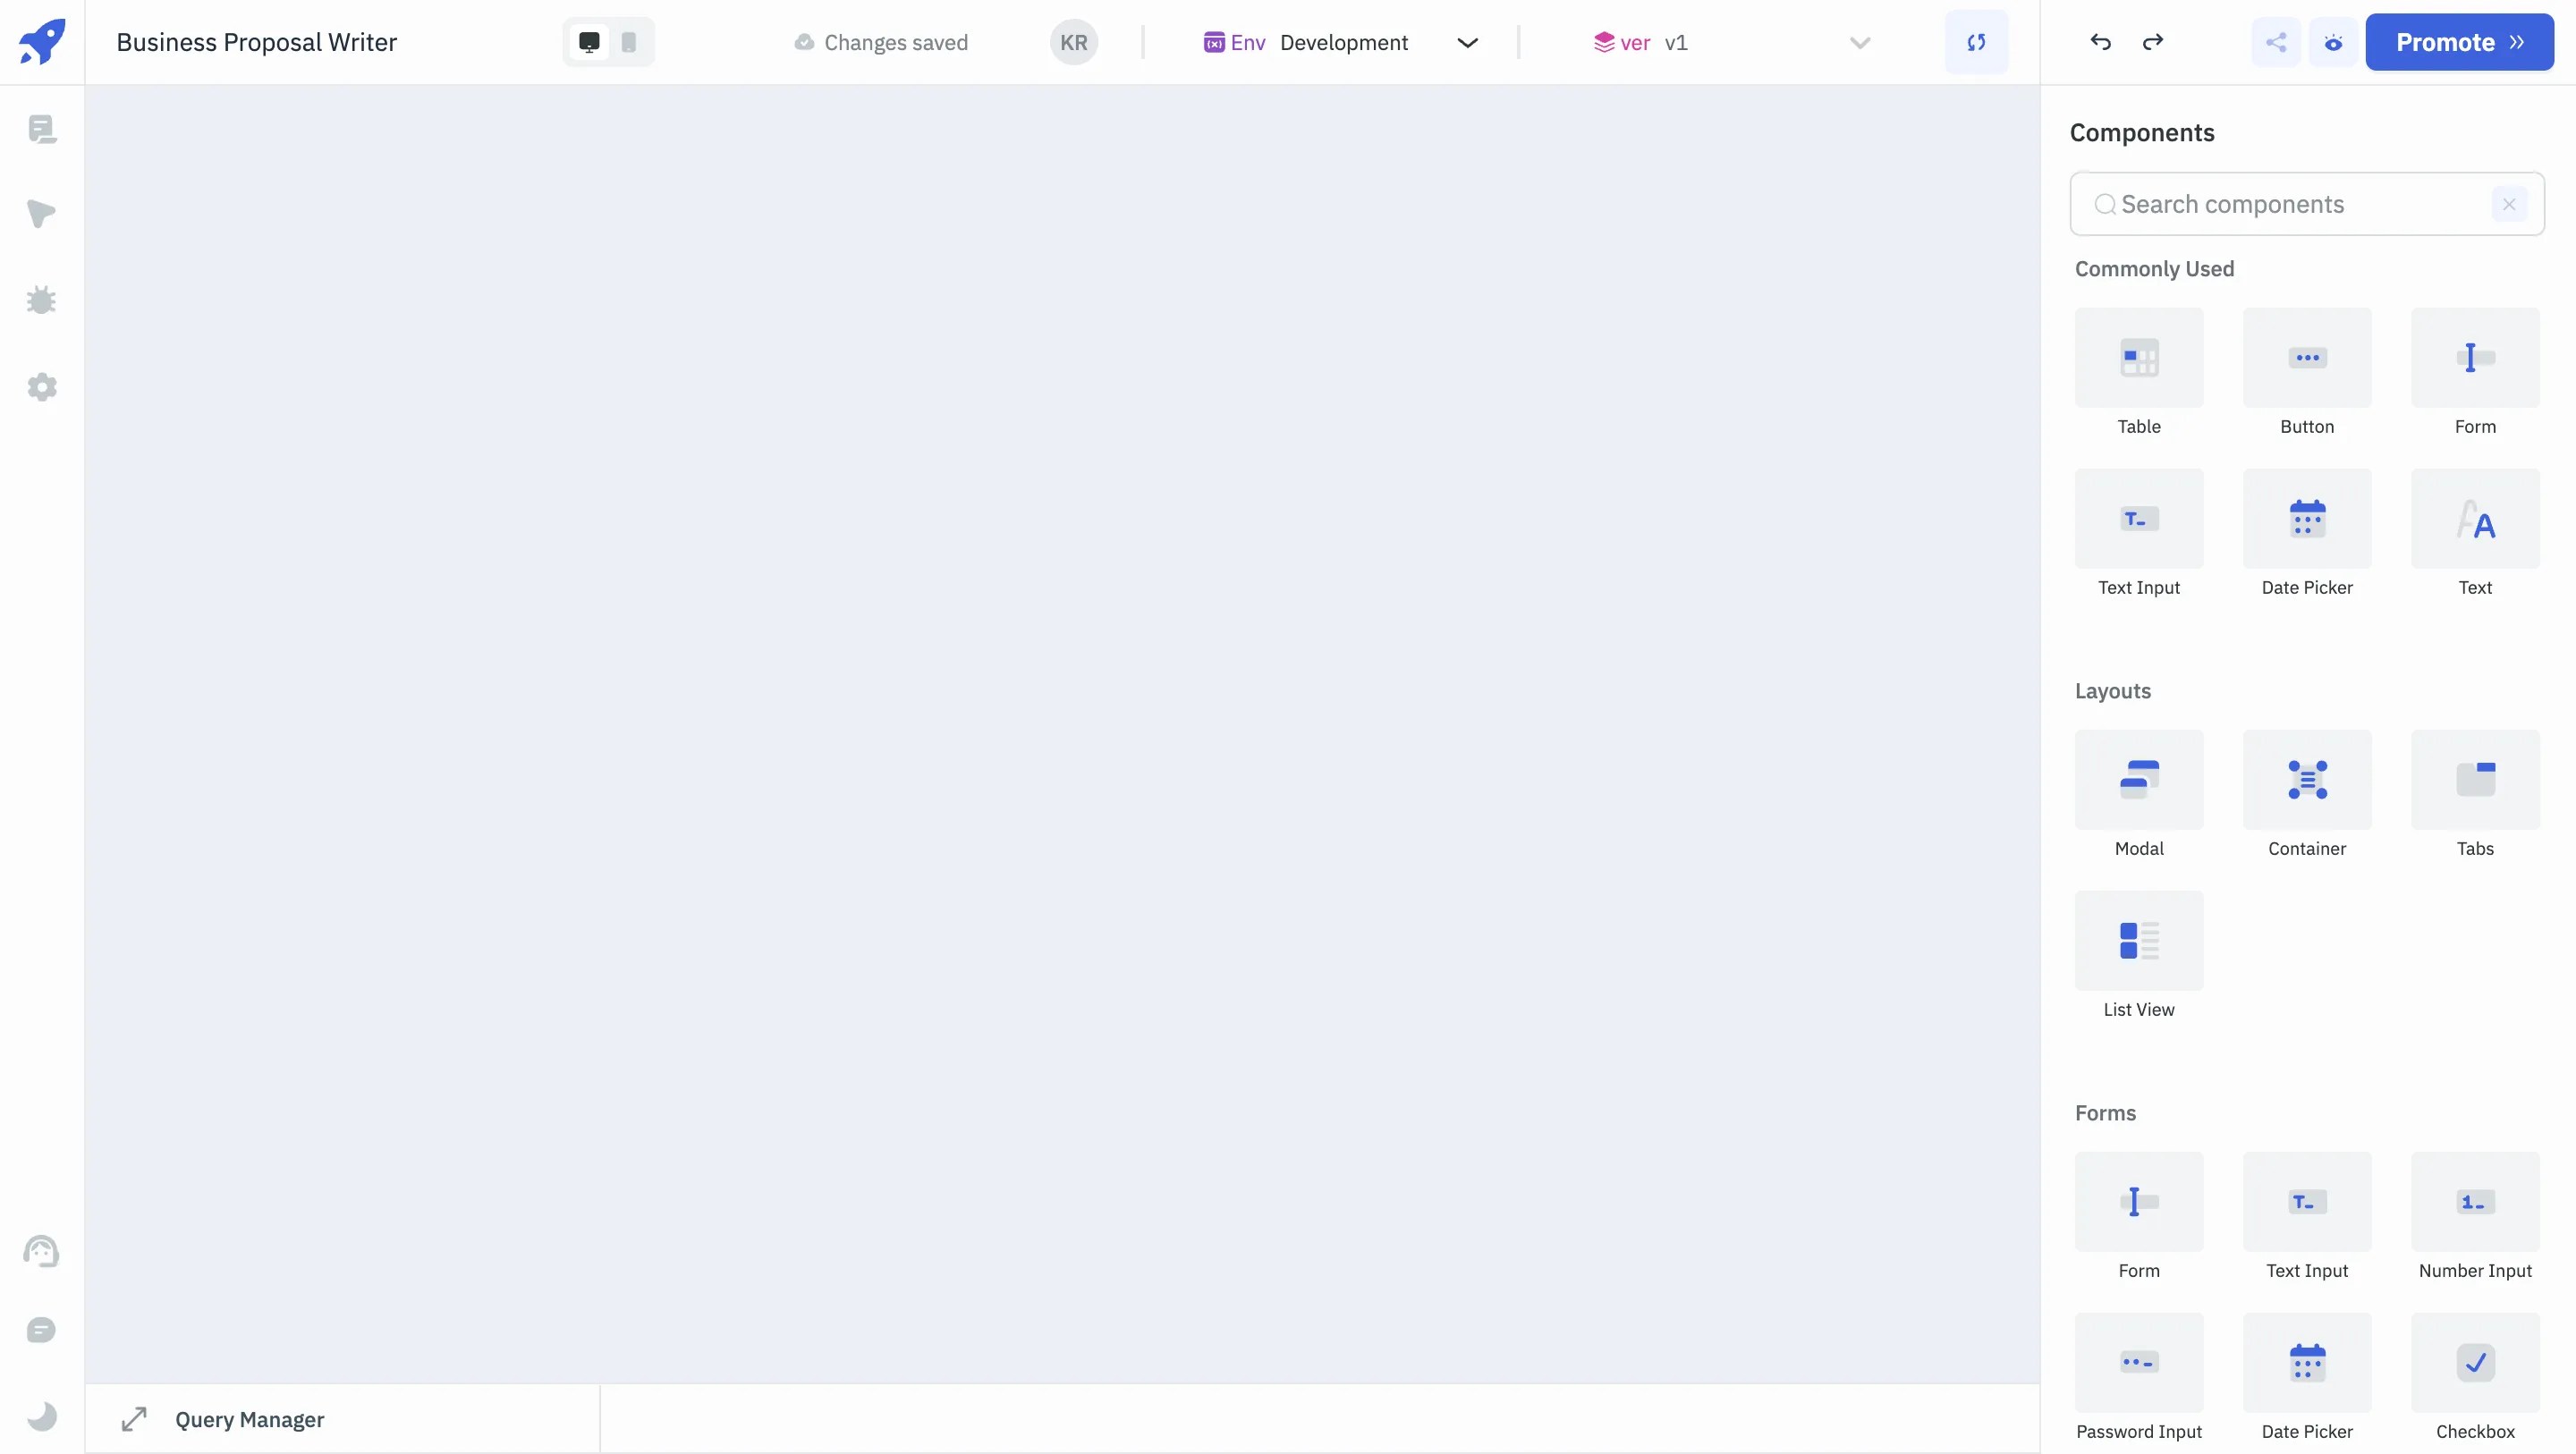This screenshot has width=2576, height=1454.
Task: Expand the Development environment dropdown
Action: point(1467,42)
